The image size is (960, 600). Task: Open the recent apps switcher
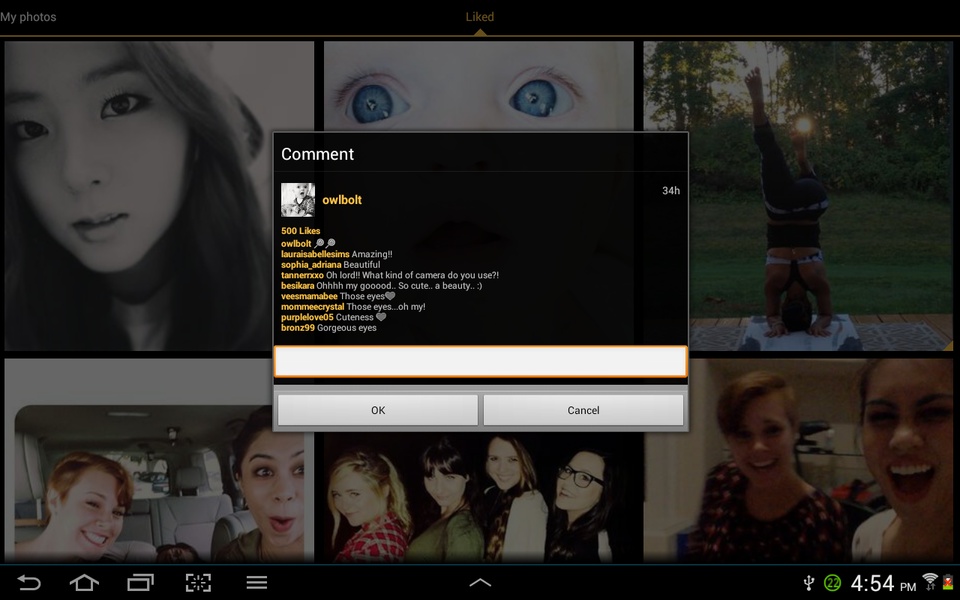[x=140, y=582]
